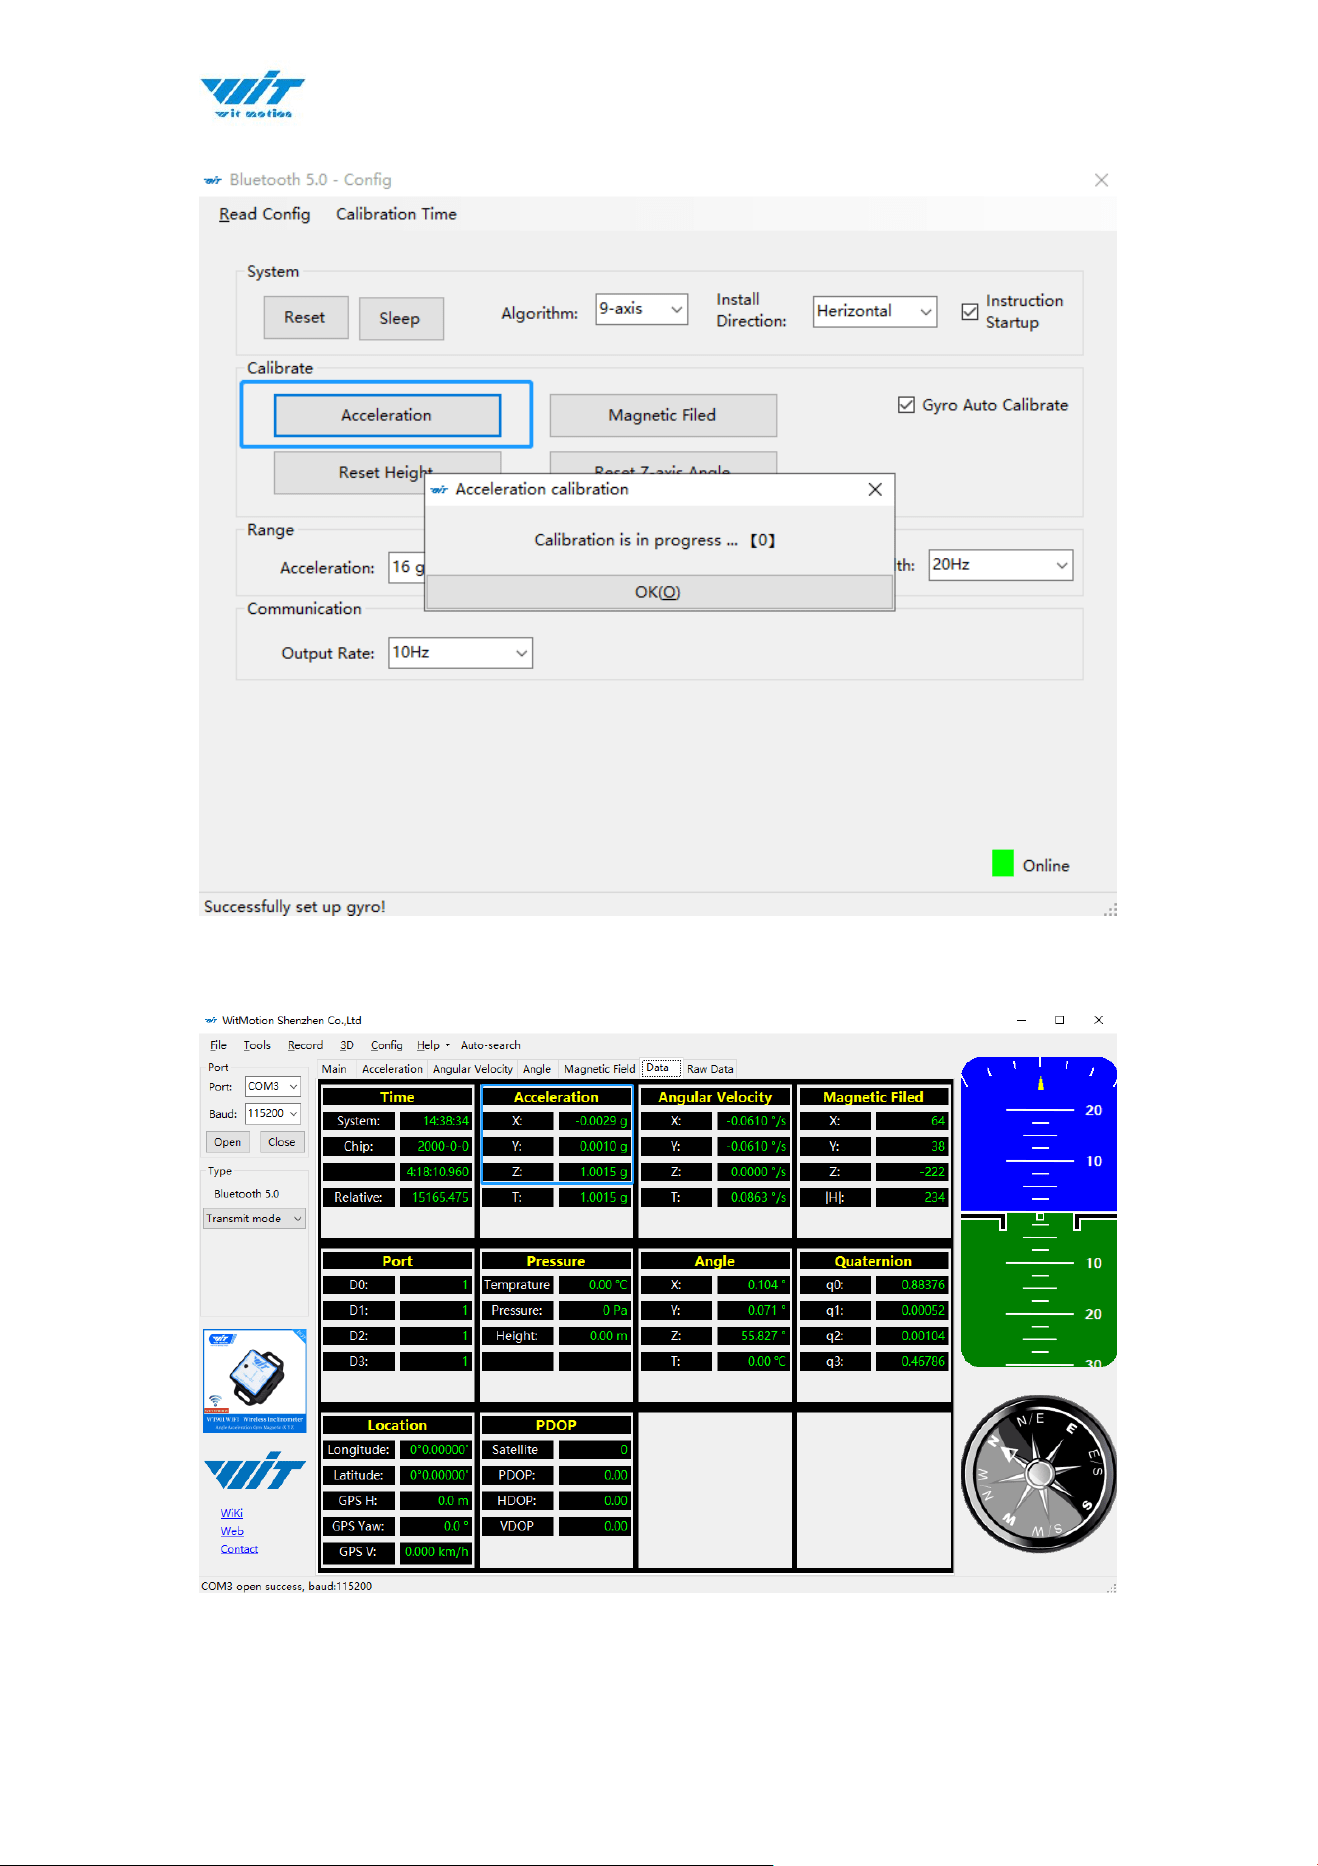
Task: Click the WIT logo above the WiKi link
Action: pos(254,1470)
